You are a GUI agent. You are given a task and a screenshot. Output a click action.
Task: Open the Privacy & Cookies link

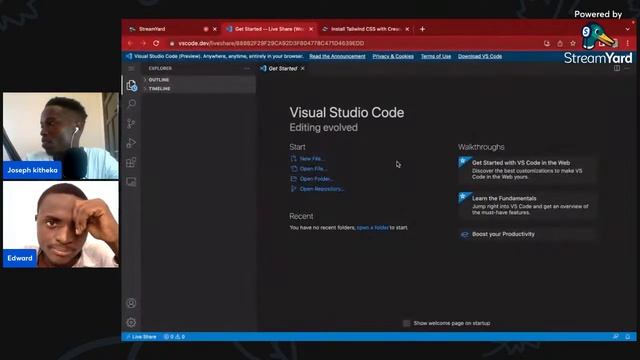pyautogui.click(x=393, y=56)
